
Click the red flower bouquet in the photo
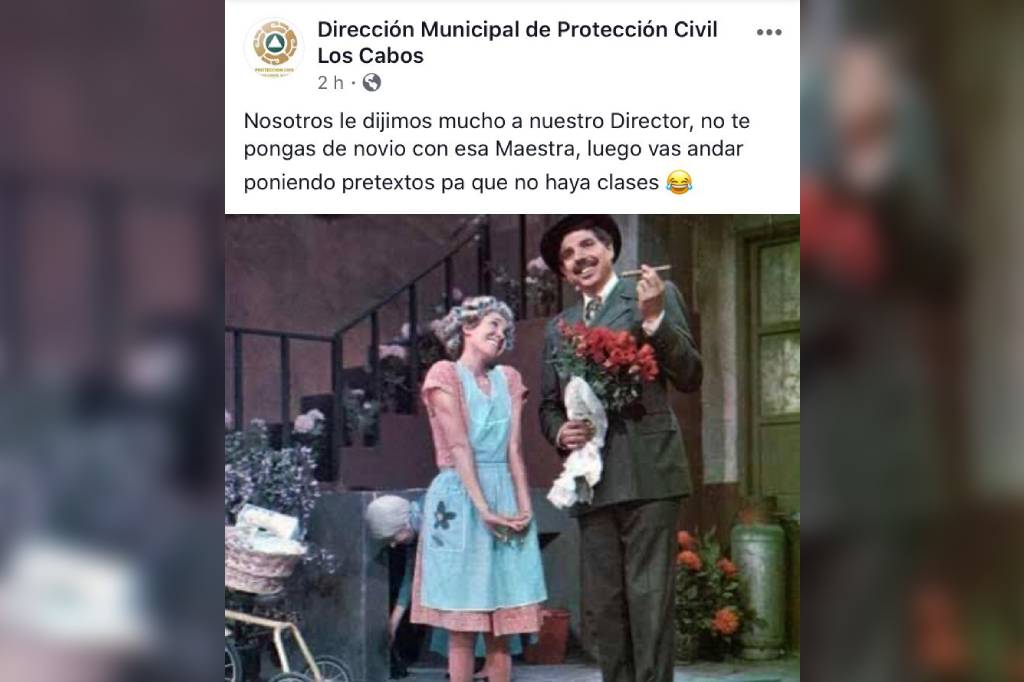(607, 359)
